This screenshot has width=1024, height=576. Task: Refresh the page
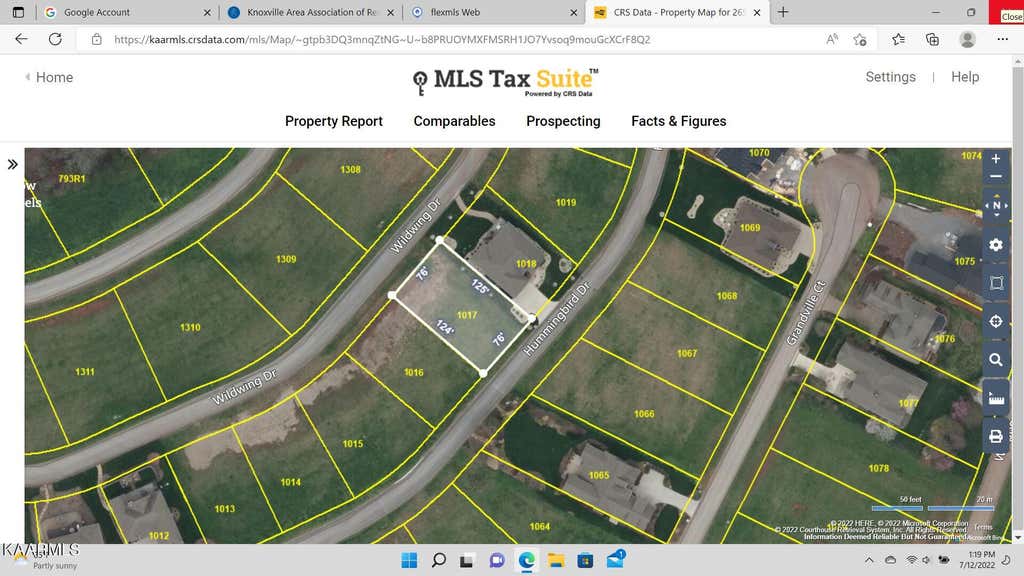pos(56,39)
